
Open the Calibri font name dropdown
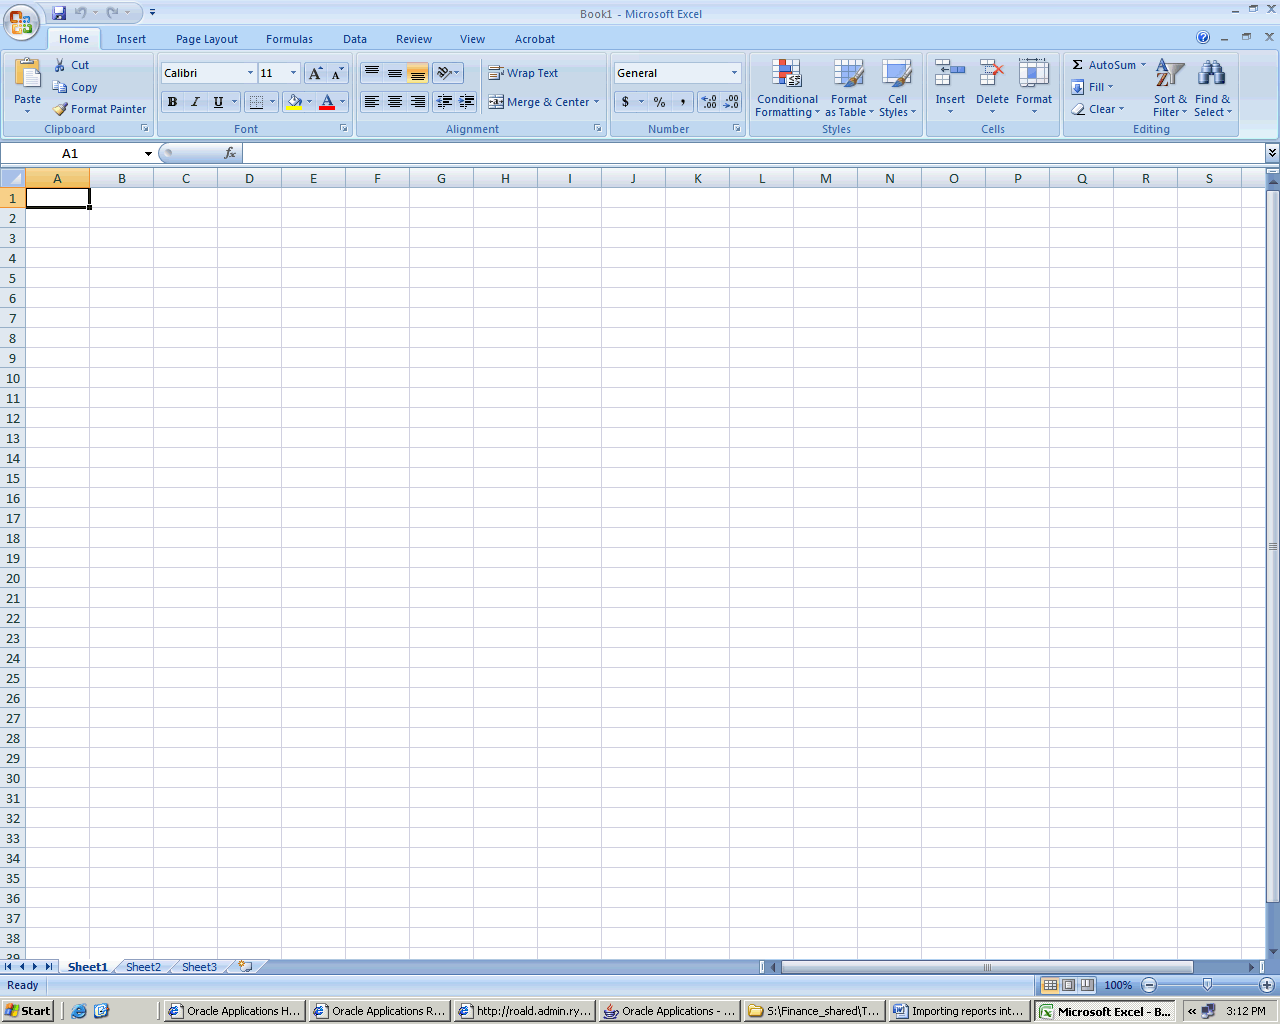(x=250, y=73)
